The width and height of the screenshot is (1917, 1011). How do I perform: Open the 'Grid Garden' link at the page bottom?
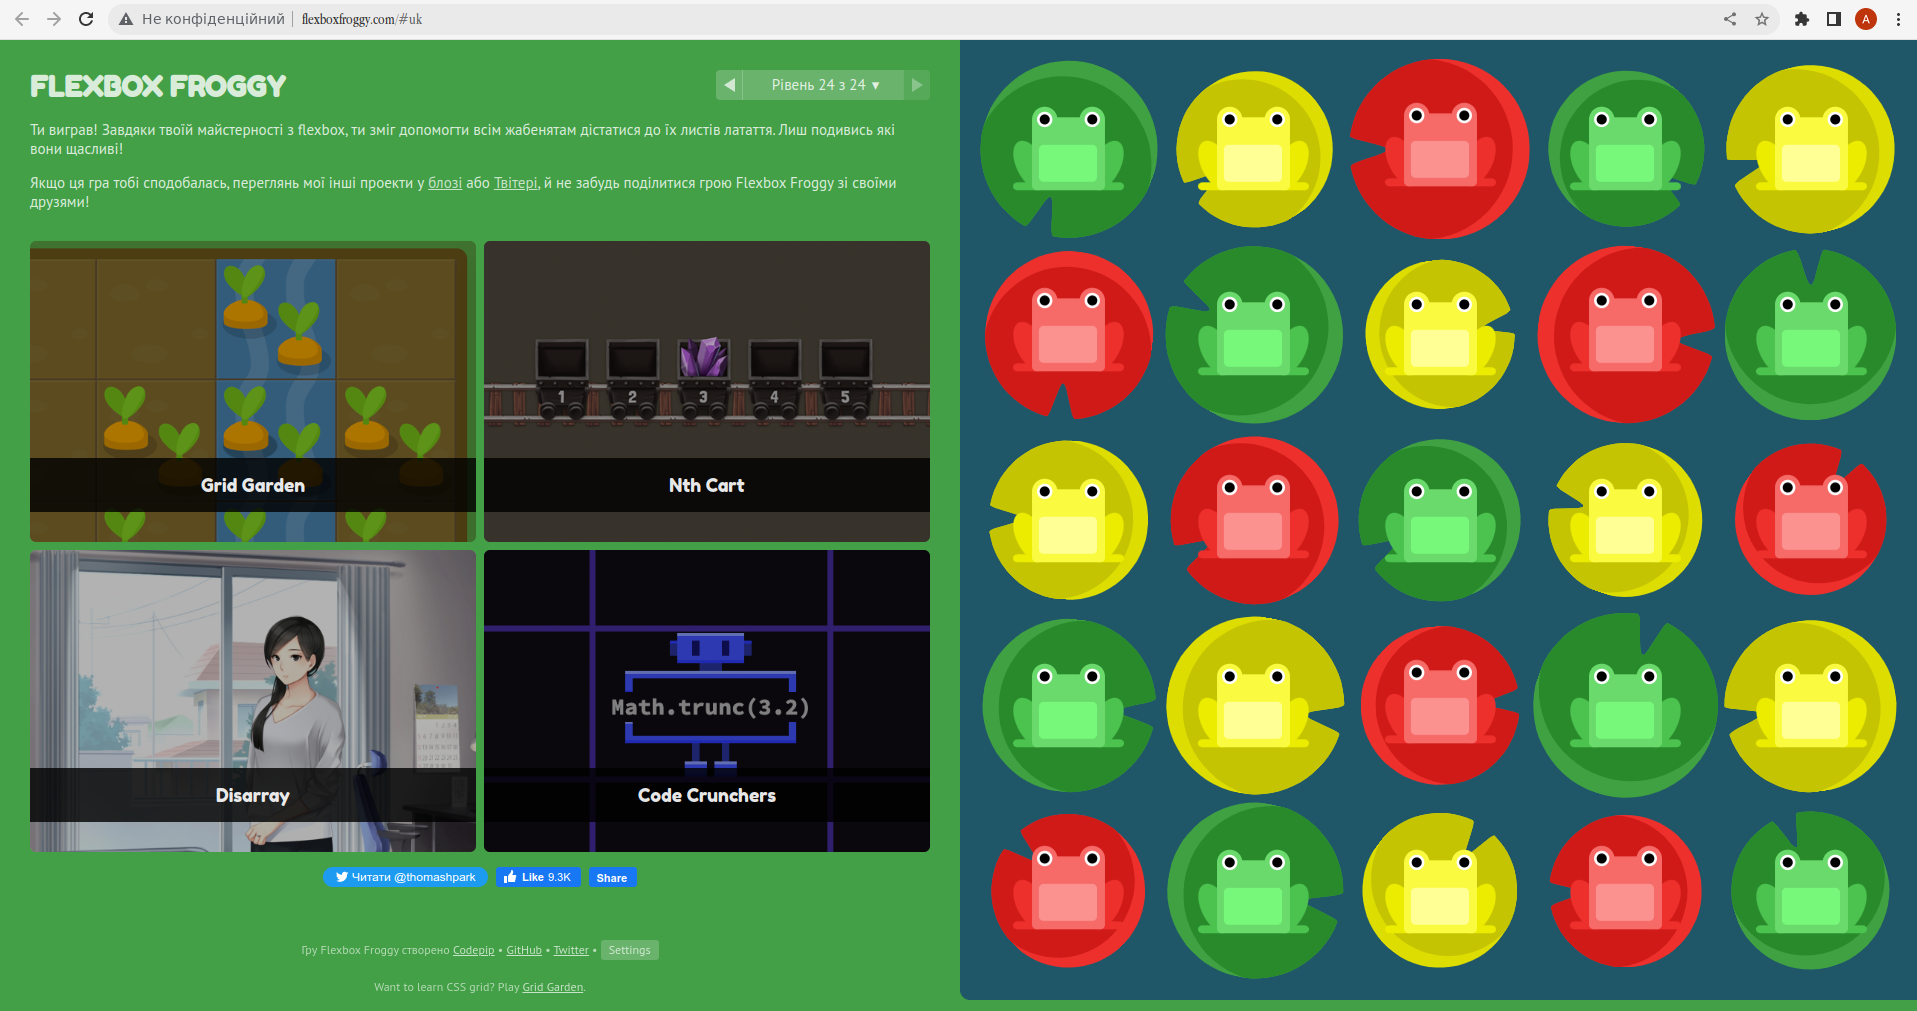[552, 987]
